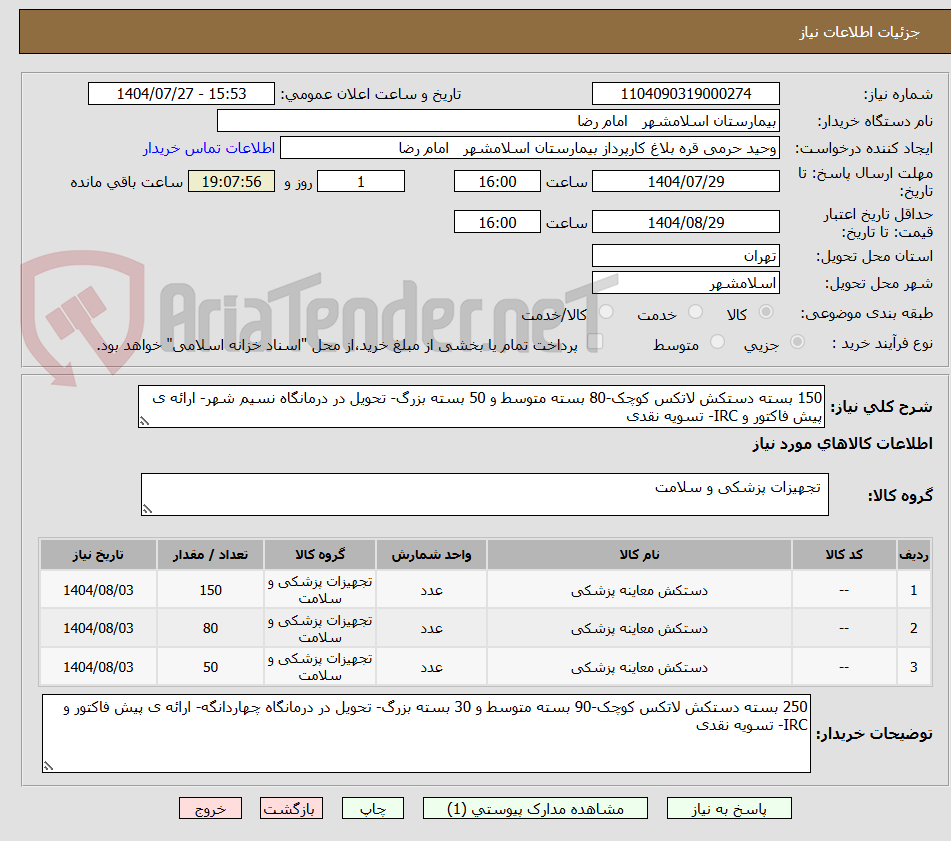The height and width of the screenshot is (841, 951).
Task: Select the جزیي process option
Action: (x=796, y=342)
